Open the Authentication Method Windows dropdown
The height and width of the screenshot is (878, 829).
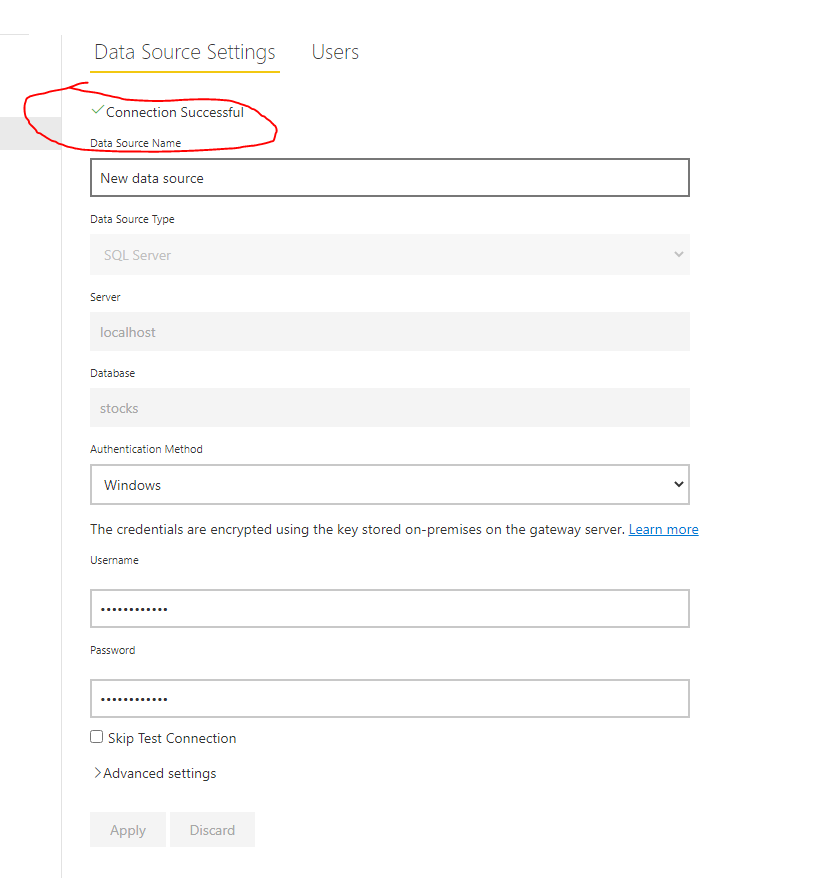point(390,484)
